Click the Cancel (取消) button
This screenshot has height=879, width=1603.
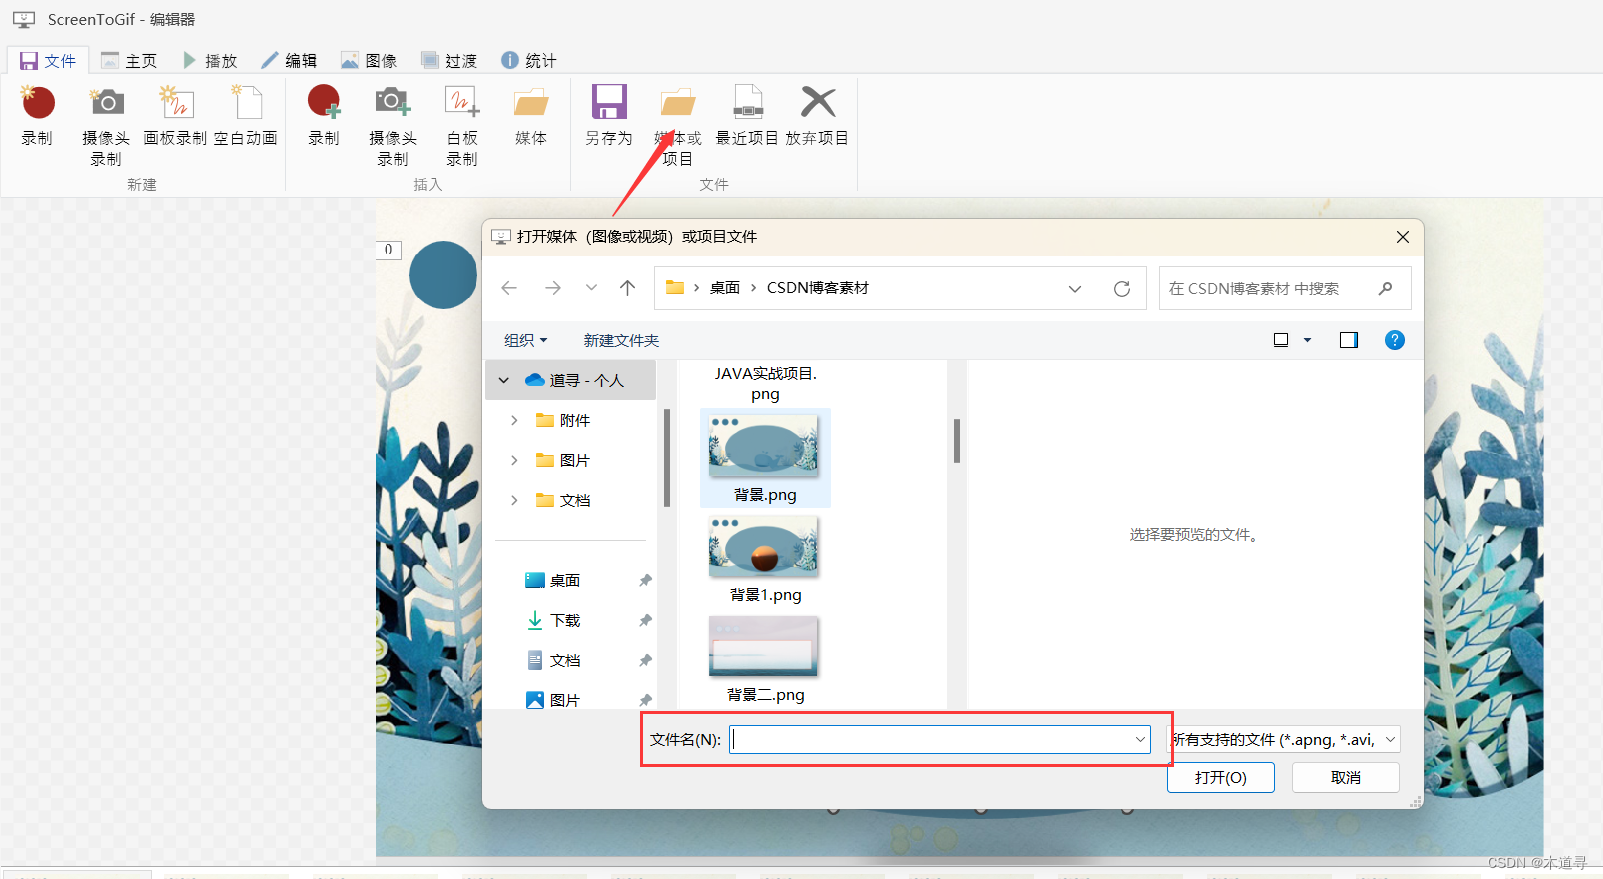click(x=1345, y=778)
